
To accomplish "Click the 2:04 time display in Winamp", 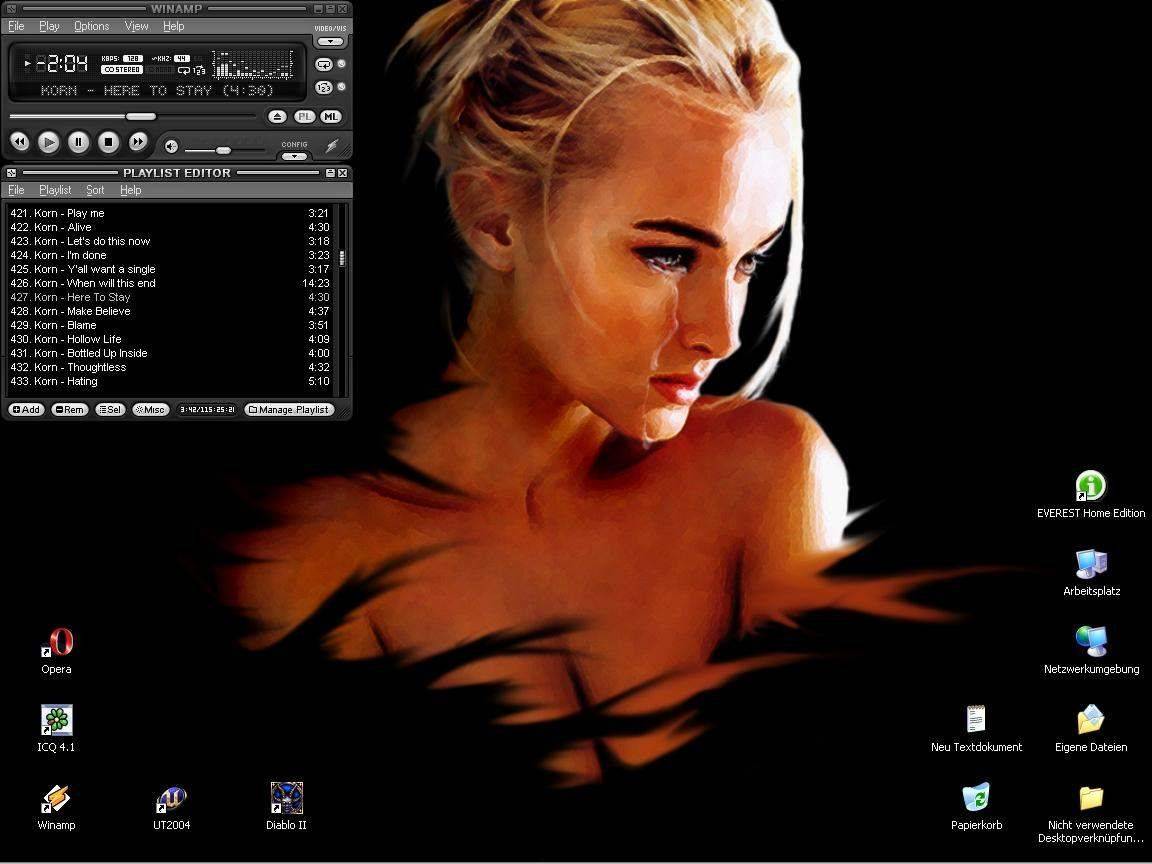I will click(x=63, y=64).
